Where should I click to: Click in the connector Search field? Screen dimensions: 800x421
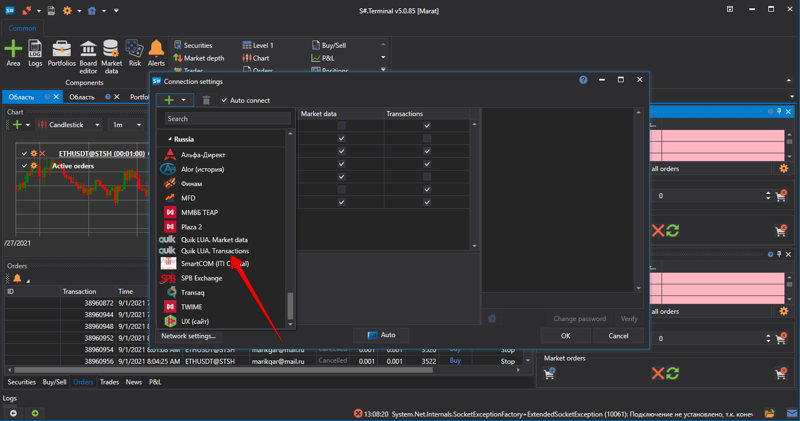pyautogui.click(x=228, y=118)
